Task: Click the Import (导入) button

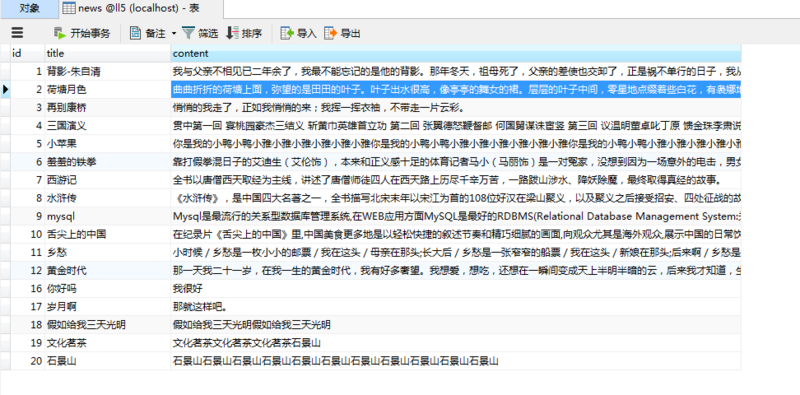Action: pyautogui.click(x=298, y=33)
